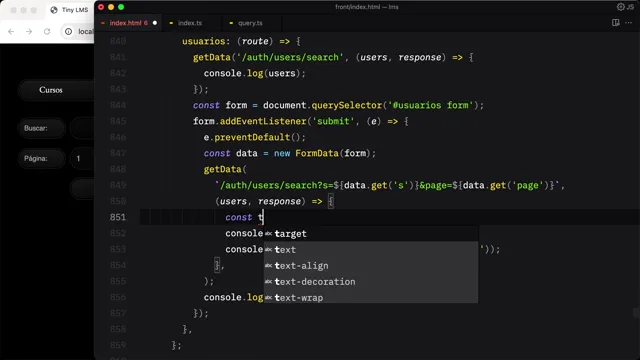This screenshot has width=640, height=360.
Task: Click the abc icon next to 'text-align'
Action: coord(268,265)
